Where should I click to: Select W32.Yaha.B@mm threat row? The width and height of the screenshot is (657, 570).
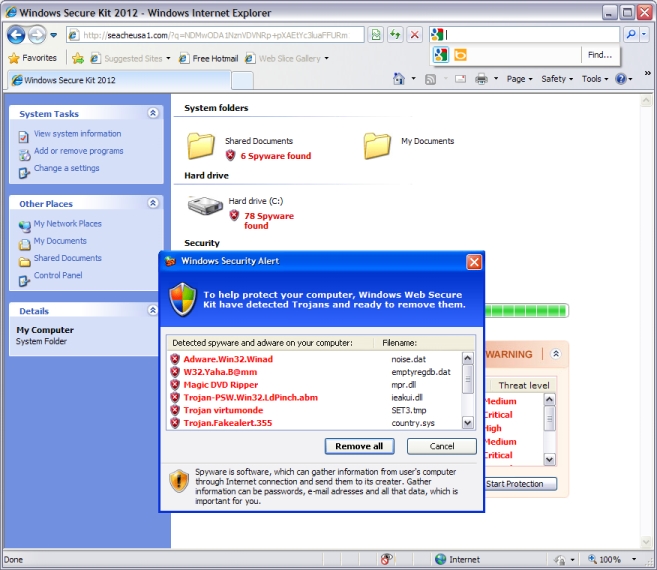[313, 372]
